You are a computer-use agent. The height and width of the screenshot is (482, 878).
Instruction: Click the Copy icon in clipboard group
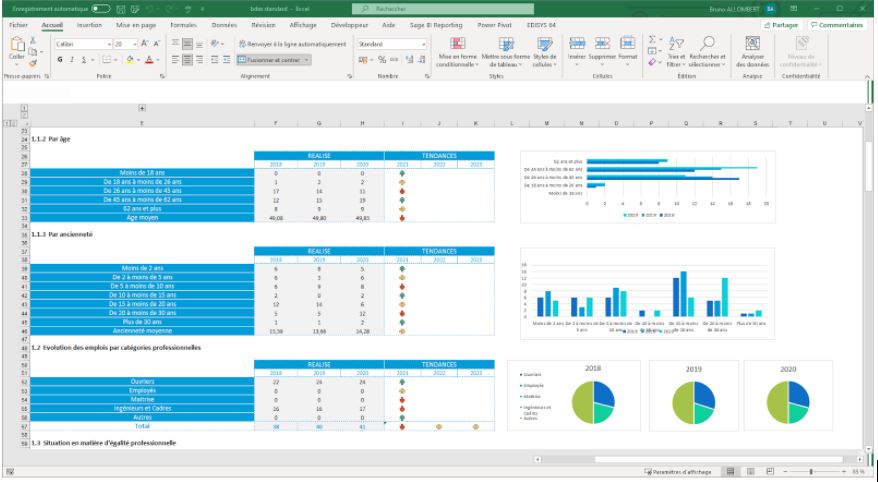pyautogui.click(x=33, y=52)
